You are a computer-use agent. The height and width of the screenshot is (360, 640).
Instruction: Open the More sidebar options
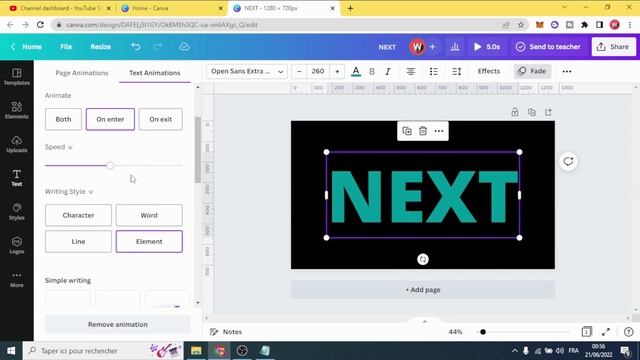[x=17, y=279]
